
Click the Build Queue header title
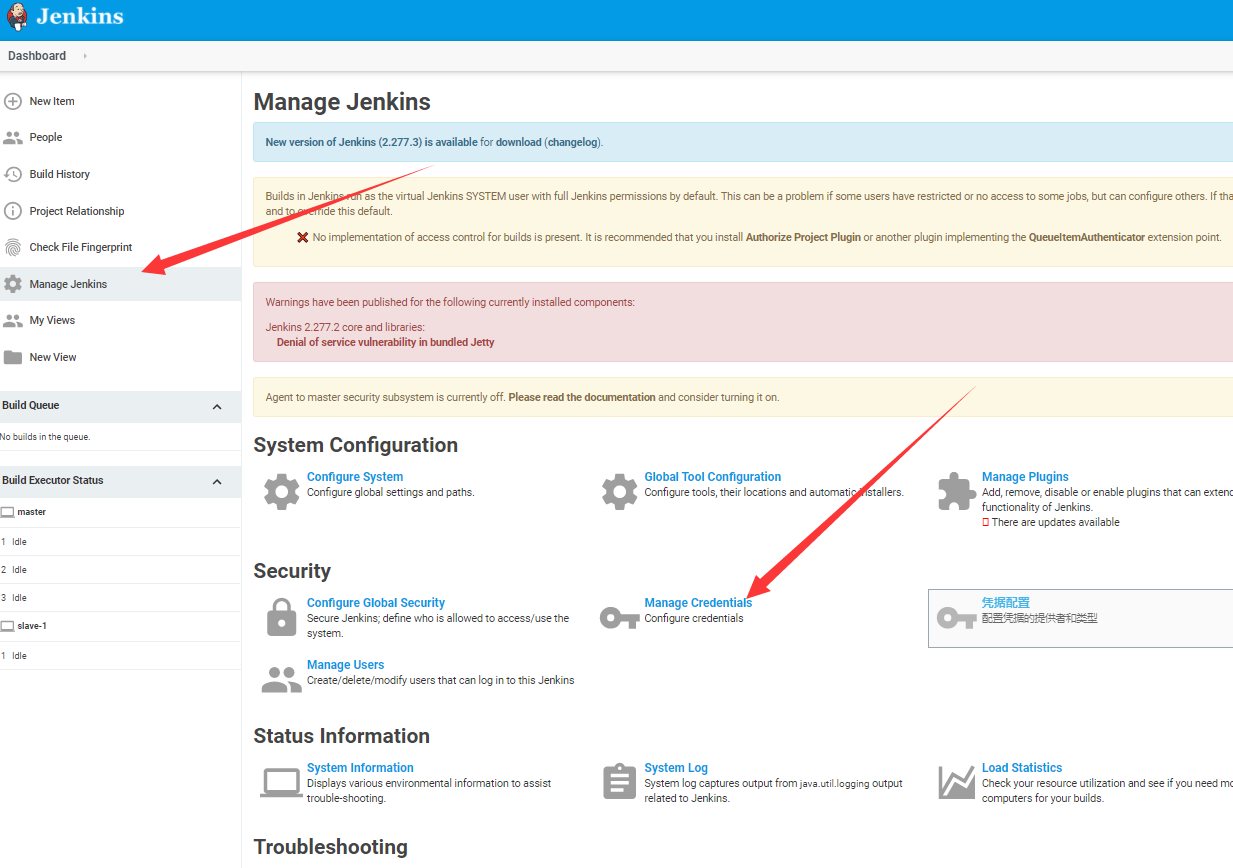[31, 406]
